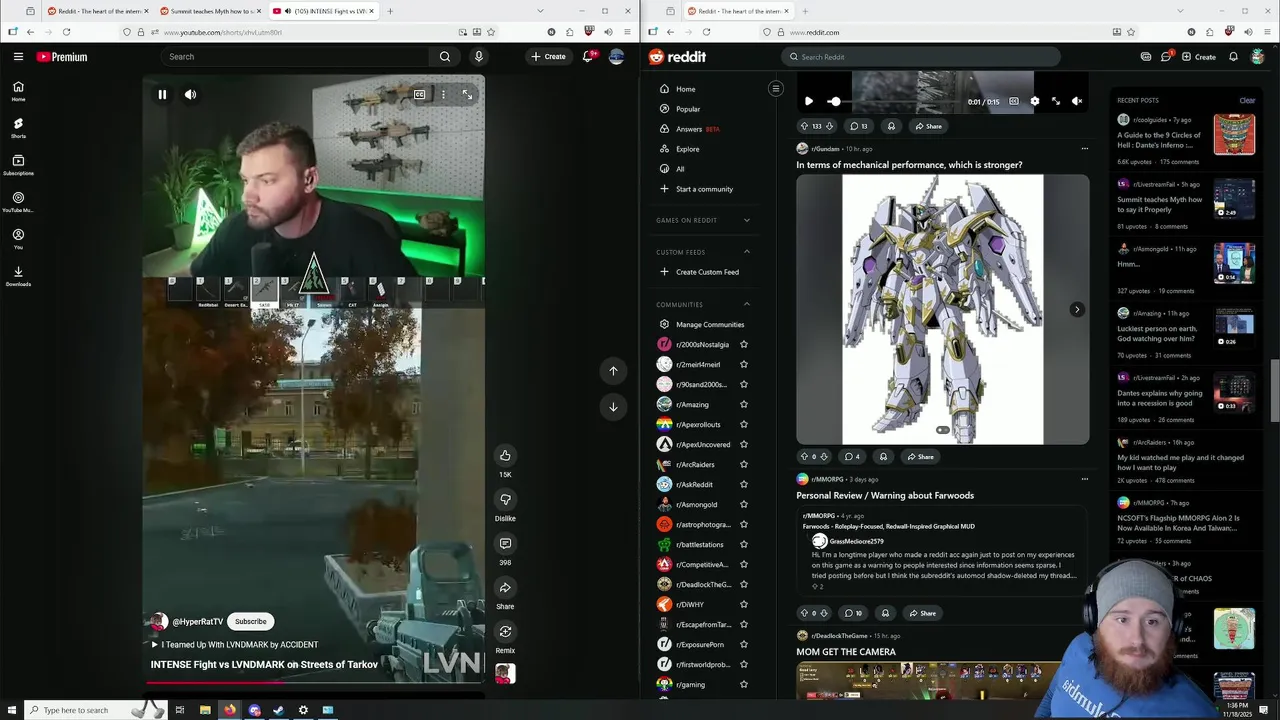Open Manage Communities
Screen dimensions: 1280x720
(709, 325)
